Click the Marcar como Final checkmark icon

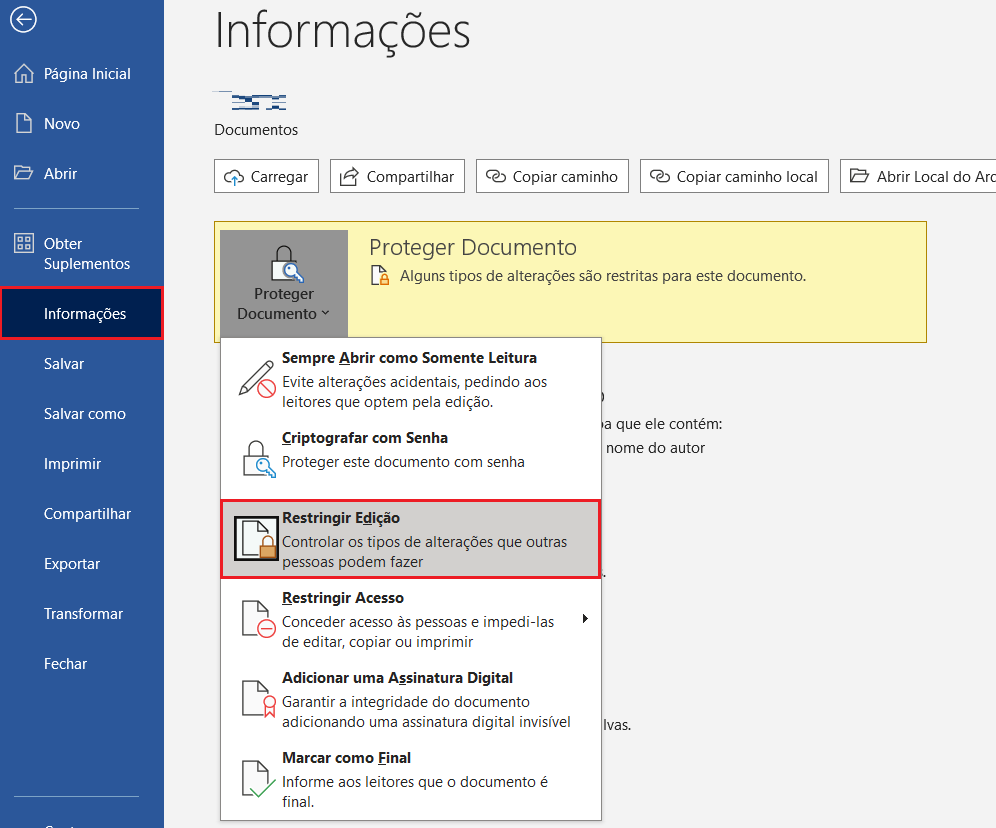click(x=258, y=778)
